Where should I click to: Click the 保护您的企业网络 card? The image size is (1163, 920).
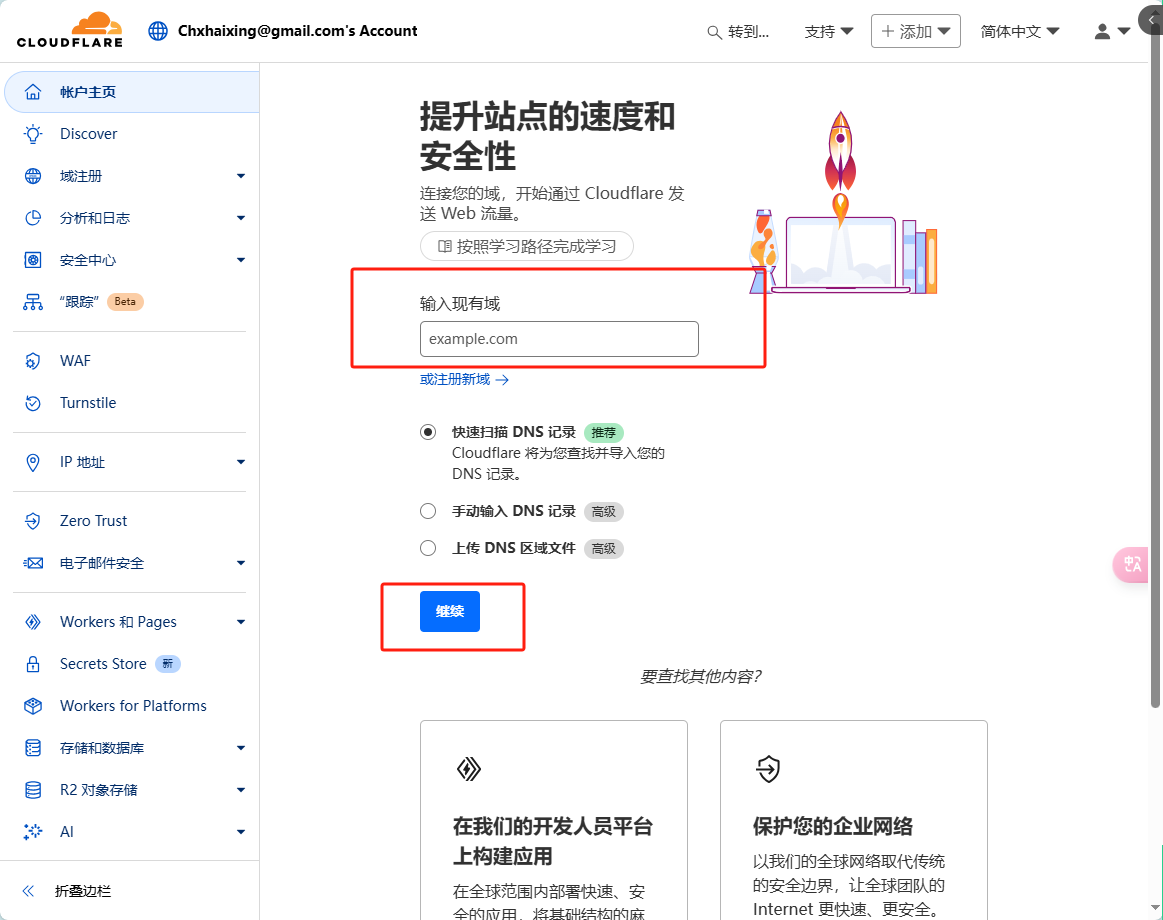pos(854,820)
